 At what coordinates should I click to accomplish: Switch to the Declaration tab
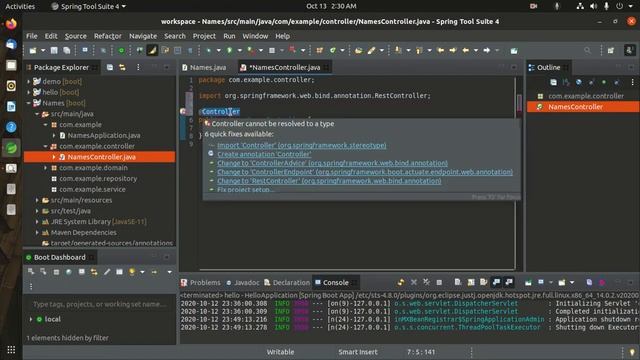click(287, 282)
